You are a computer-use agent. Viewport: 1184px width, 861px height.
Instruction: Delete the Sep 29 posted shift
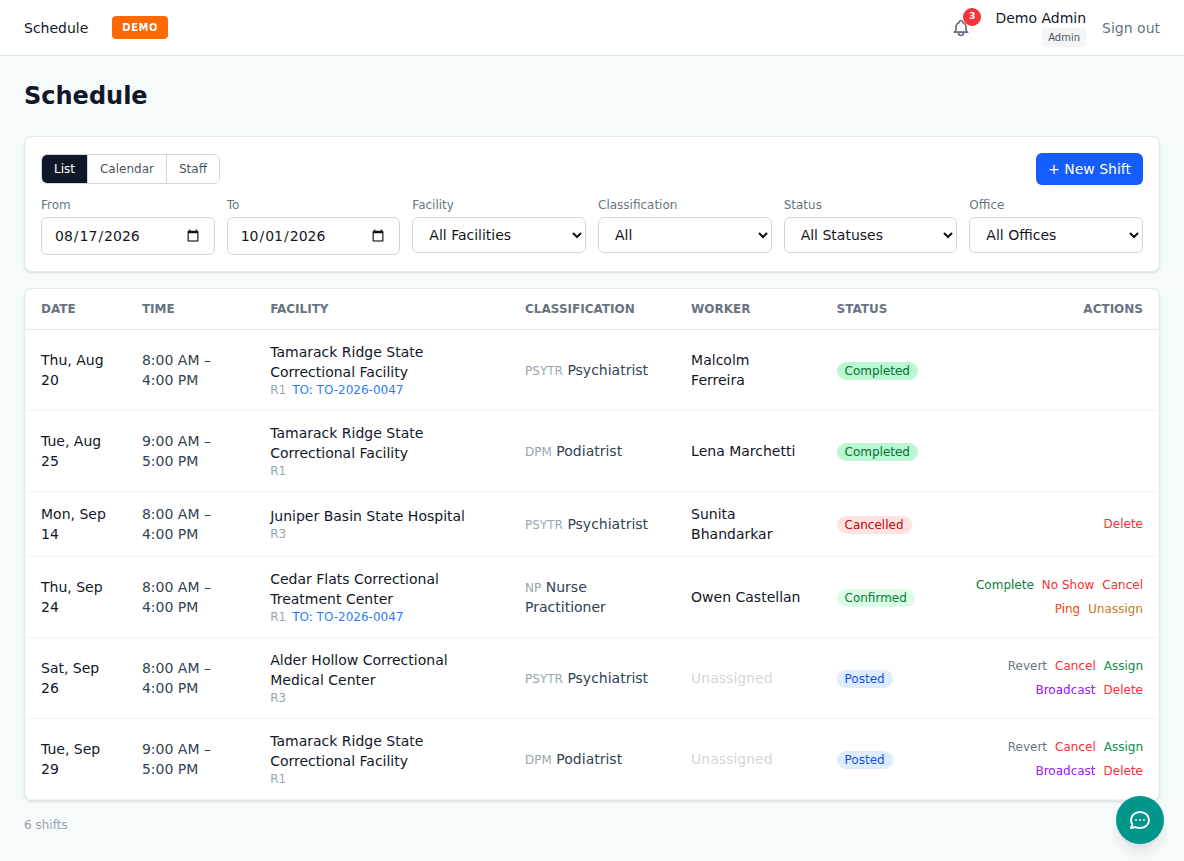click(1123, 770)
